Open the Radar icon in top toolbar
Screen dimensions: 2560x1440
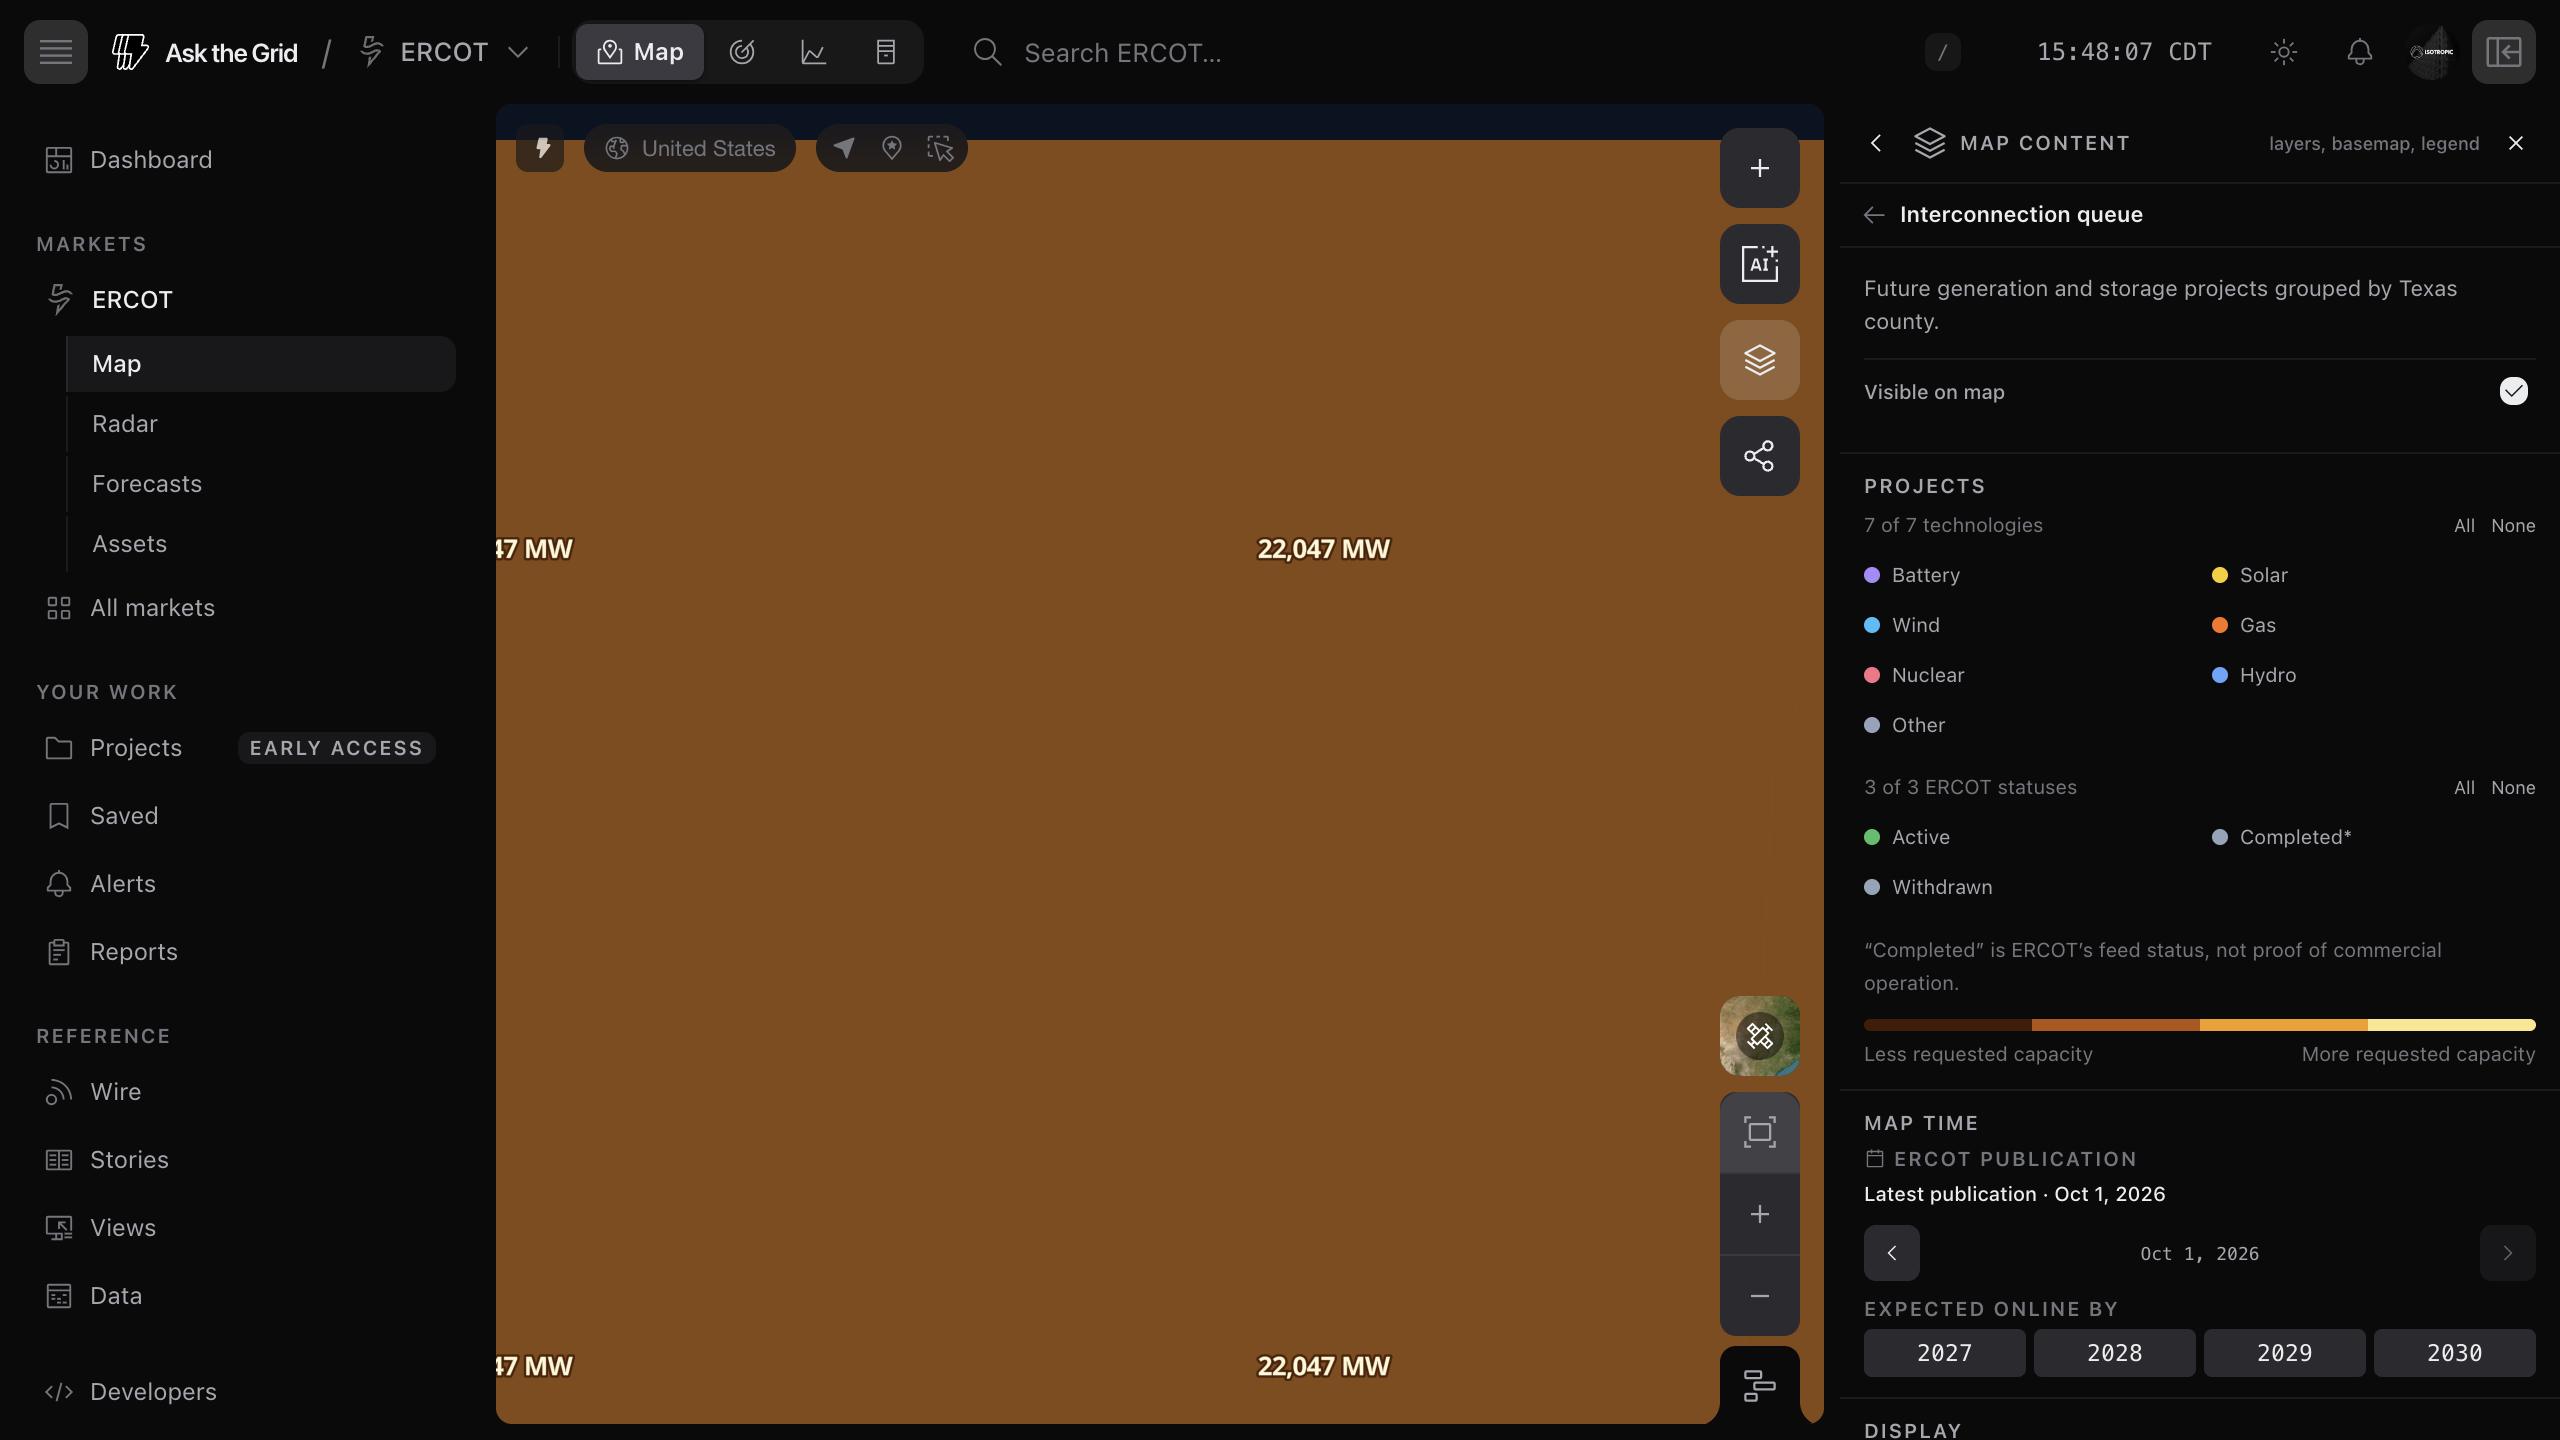[742, 52]
